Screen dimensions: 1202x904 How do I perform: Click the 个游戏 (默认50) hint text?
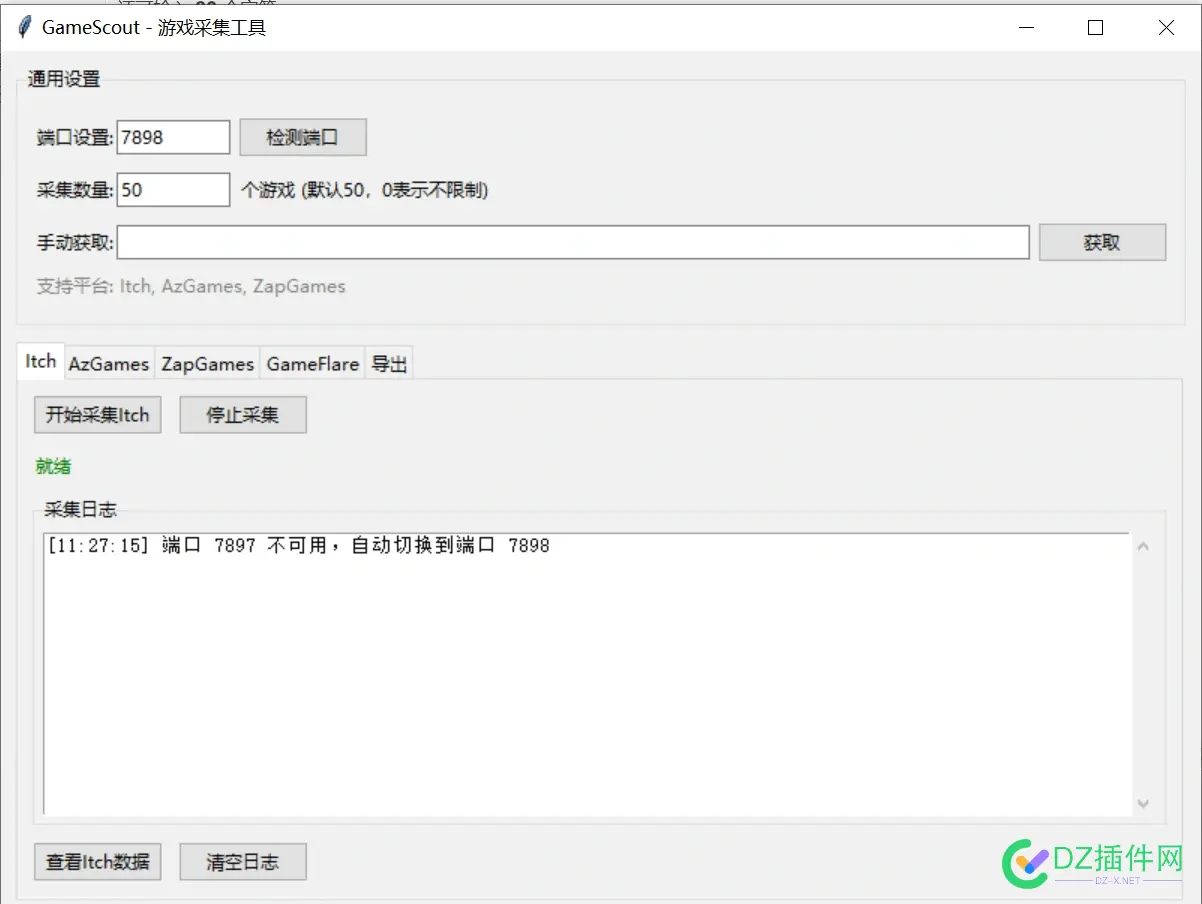pyautogui.click(x=365, y=190)
